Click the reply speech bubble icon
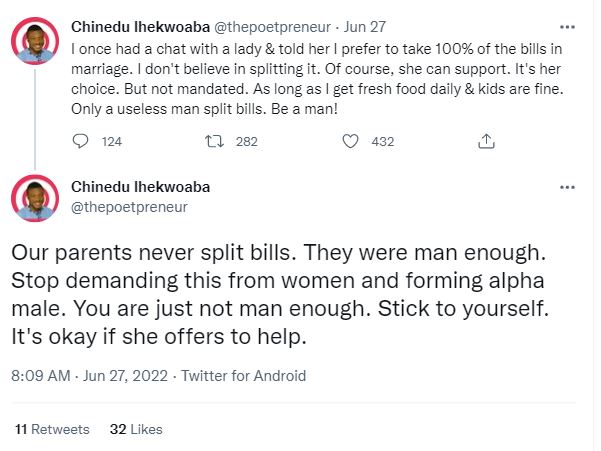The image size is (601, 451). (82, 142)
